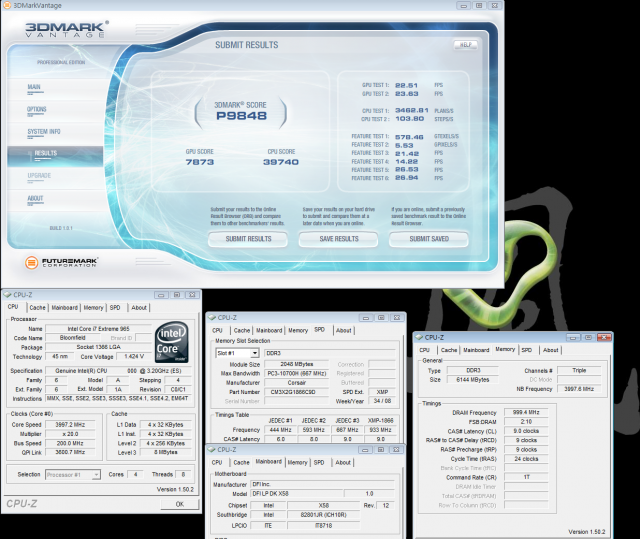Click the SUBMIT RESULTS button

point(248,239)
